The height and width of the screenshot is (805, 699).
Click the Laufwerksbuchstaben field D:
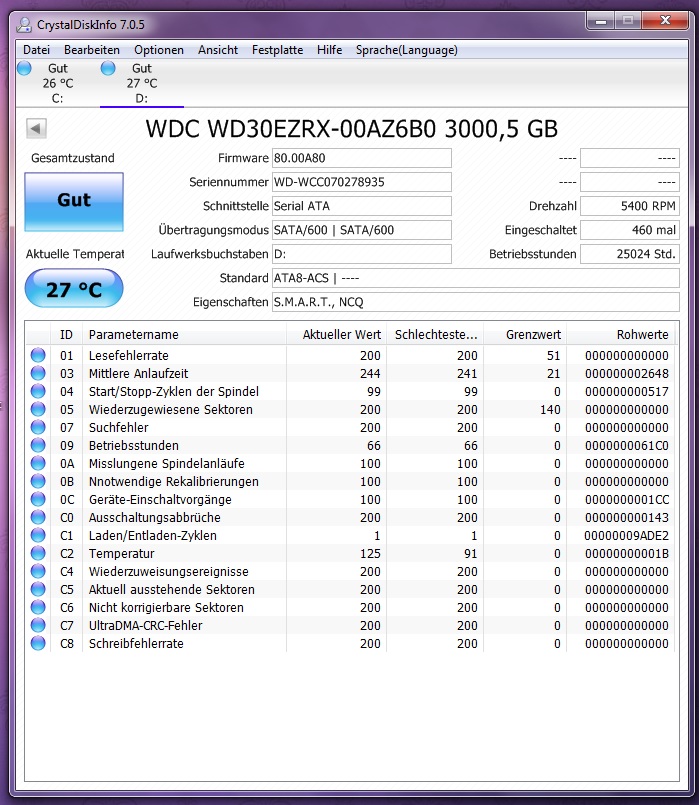point(362,254)
